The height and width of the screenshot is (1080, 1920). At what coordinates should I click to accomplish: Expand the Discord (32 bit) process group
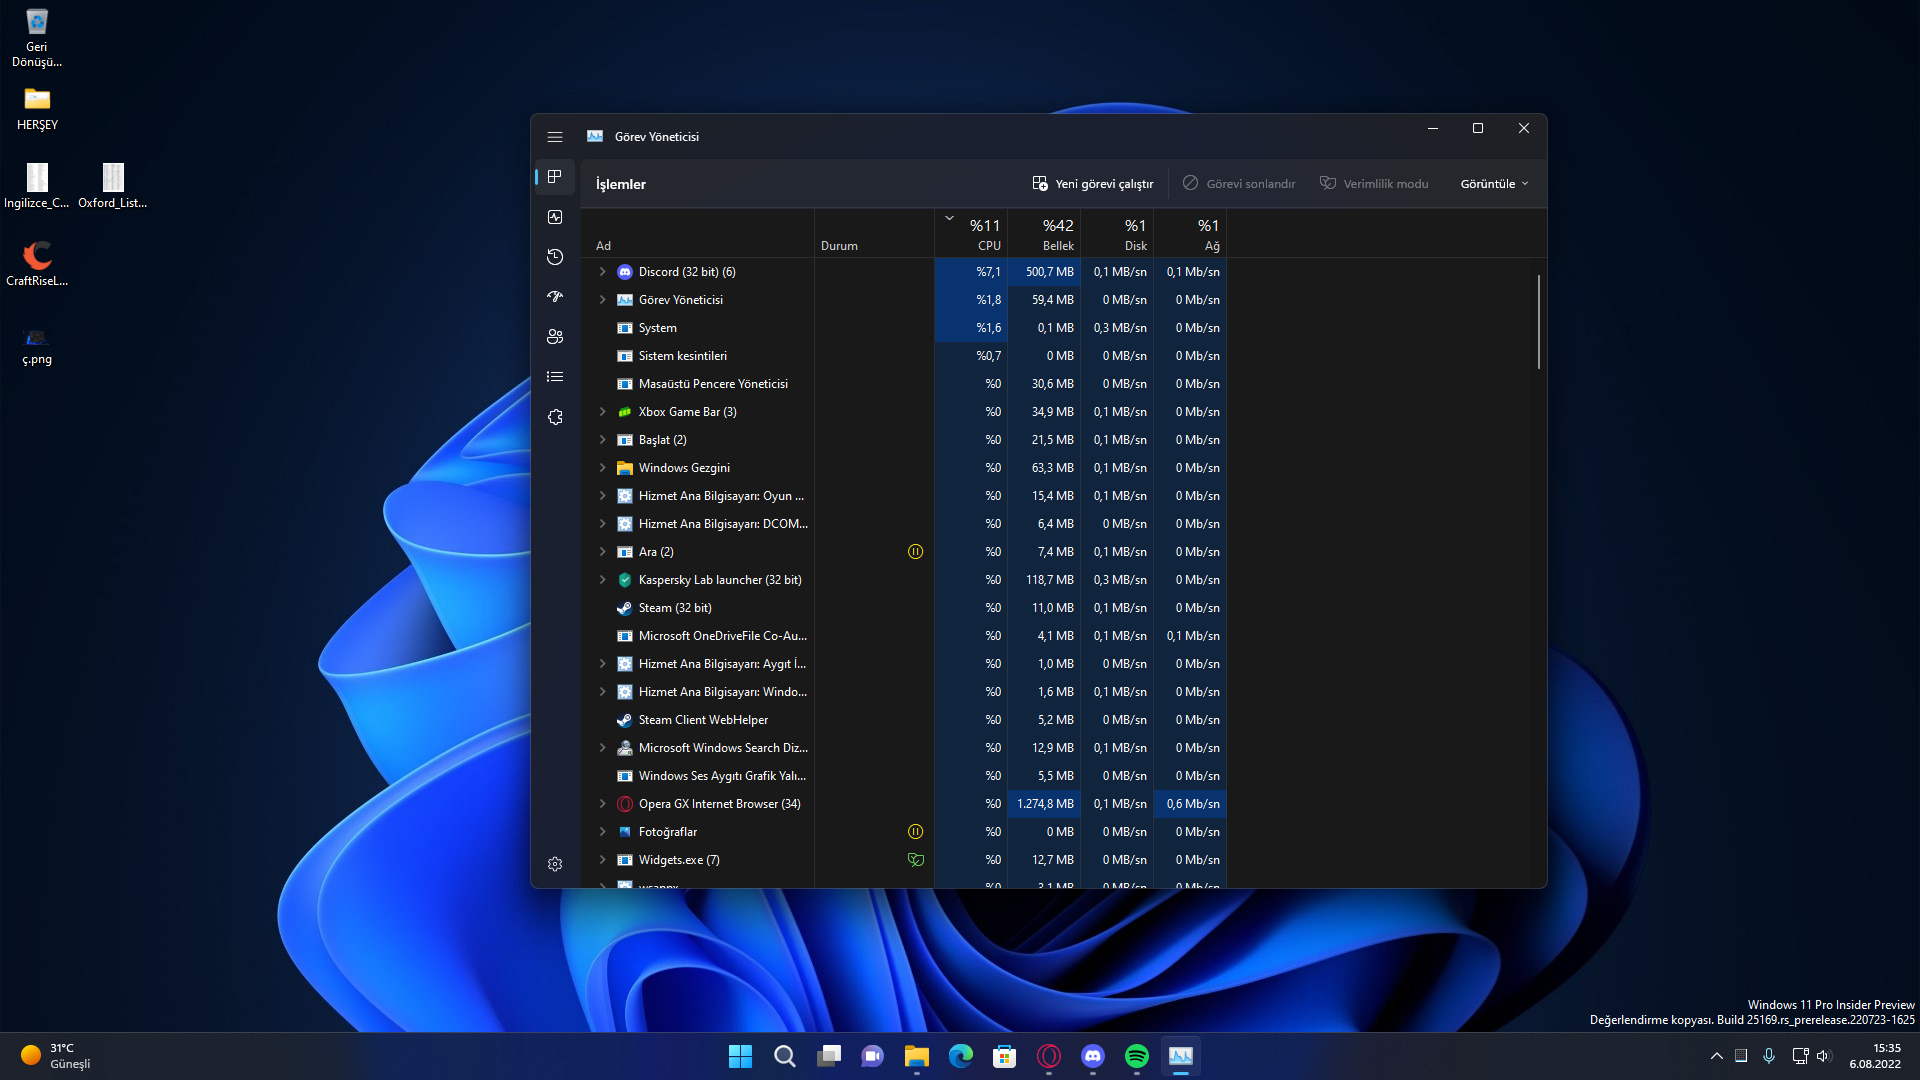tap(602, 272)
